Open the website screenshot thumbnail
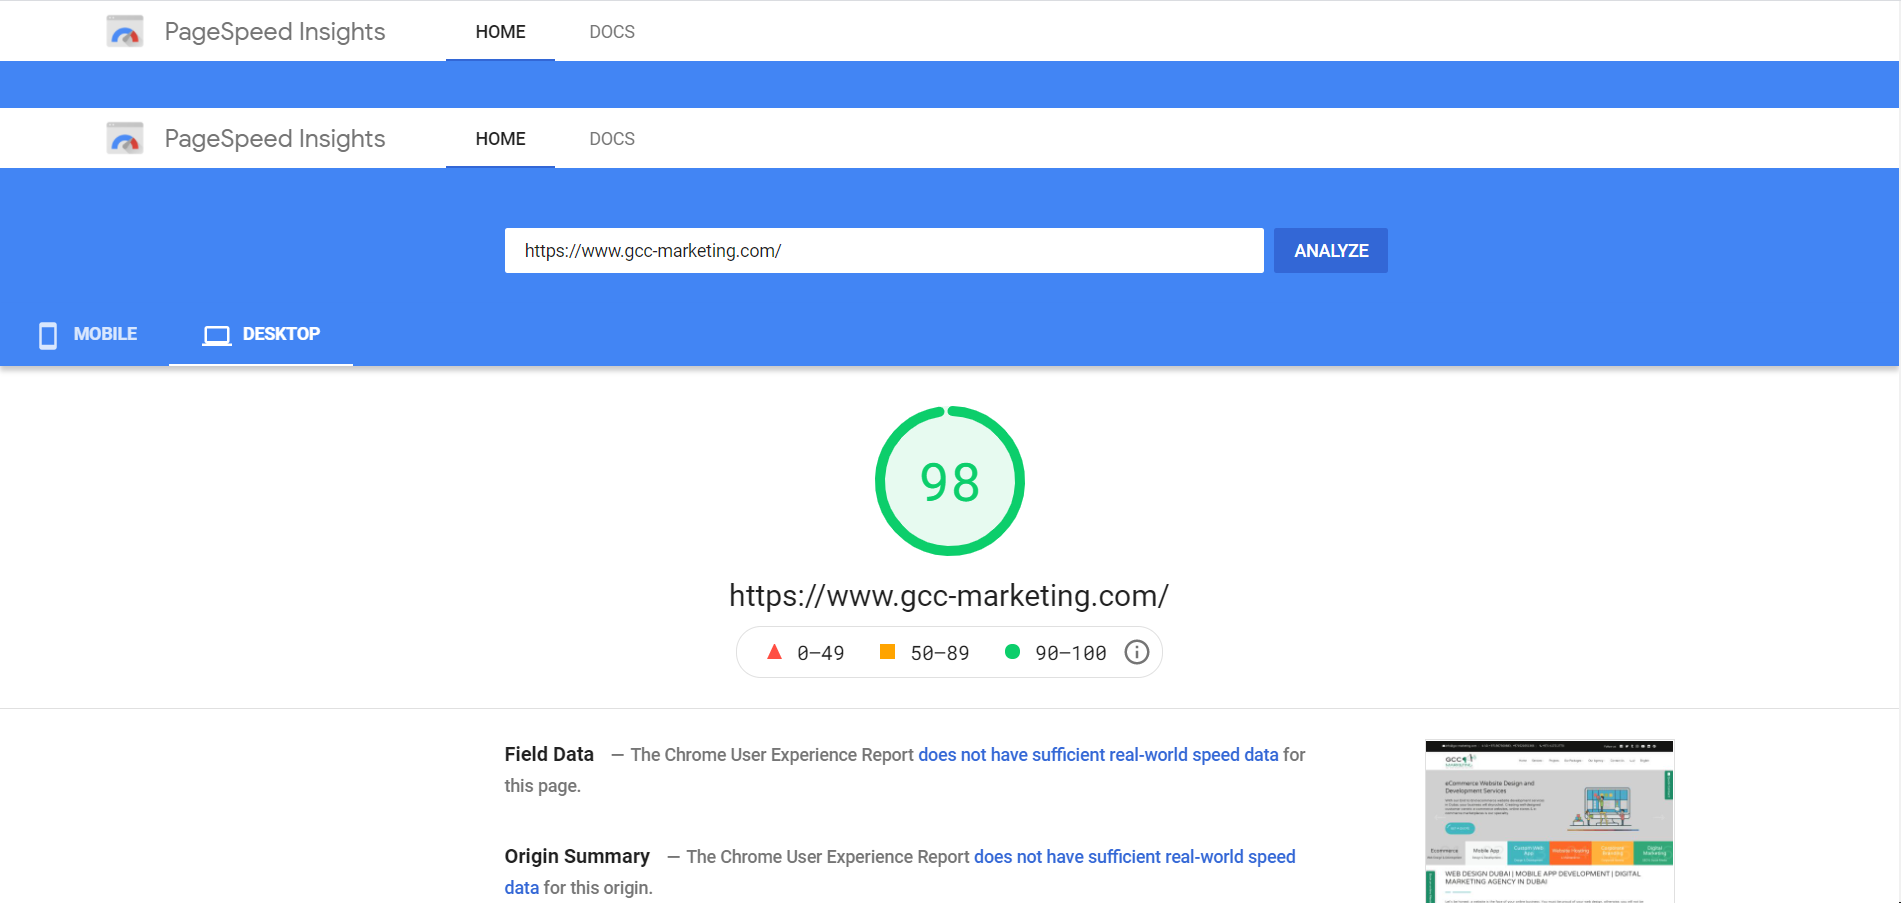1901x903 pixels. [1549, 822]
